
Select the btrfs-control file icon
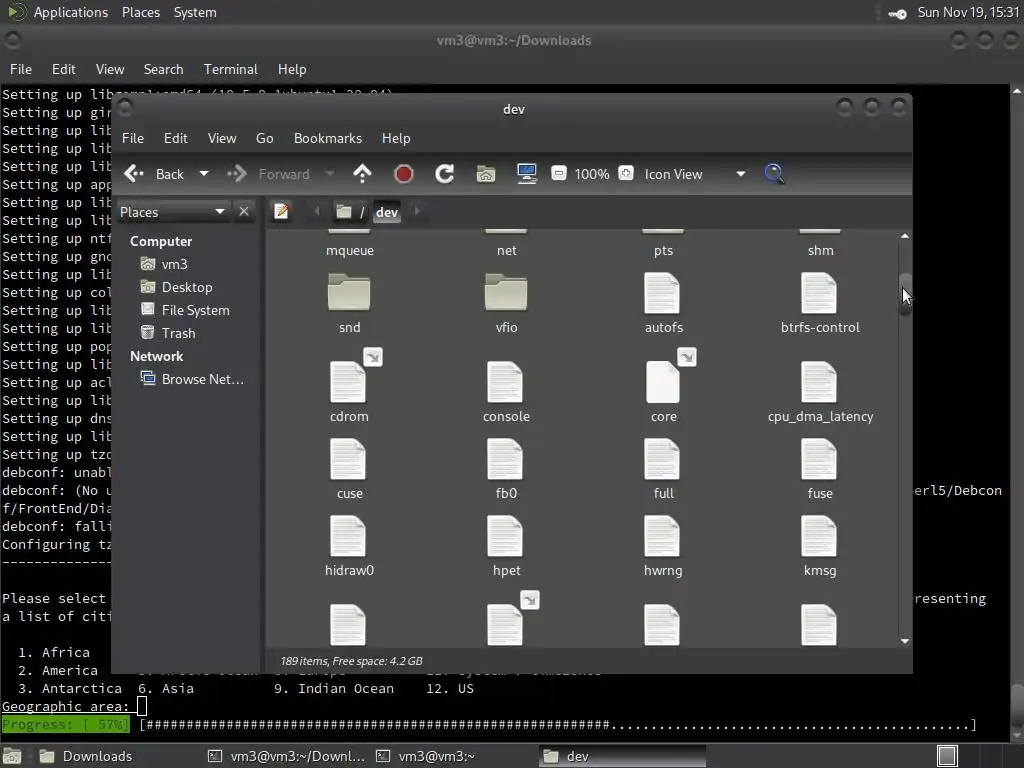(x=819, y=293)
